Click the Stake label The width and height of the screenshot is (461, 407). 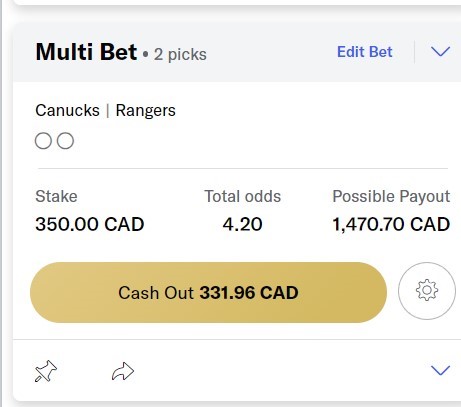tap(56, 196)
